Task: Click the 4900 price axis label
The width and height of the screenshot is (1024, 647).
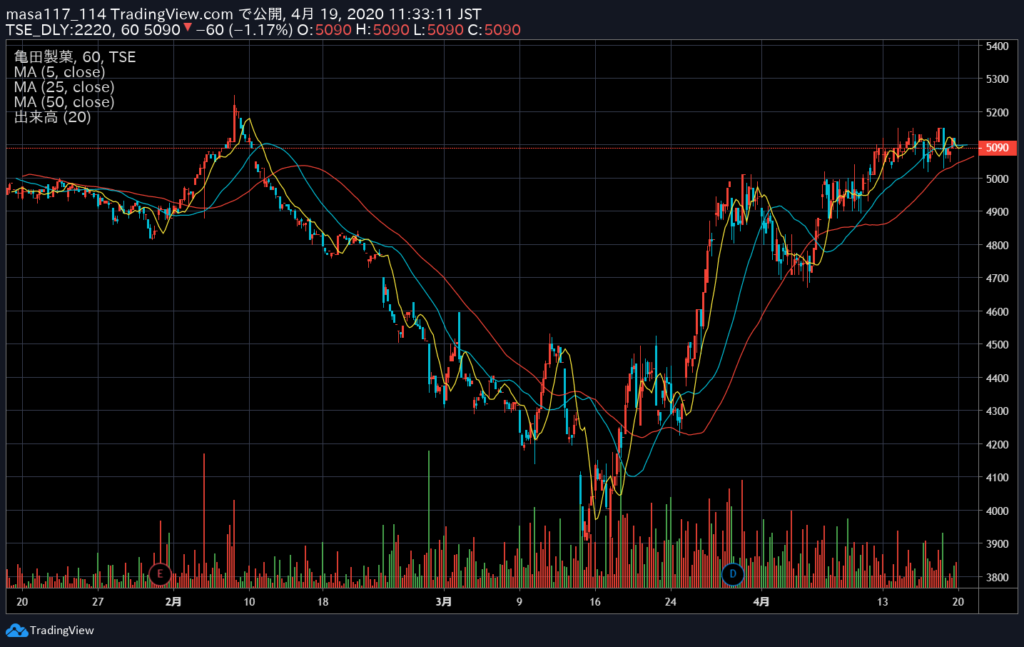Action: point(997,212)
